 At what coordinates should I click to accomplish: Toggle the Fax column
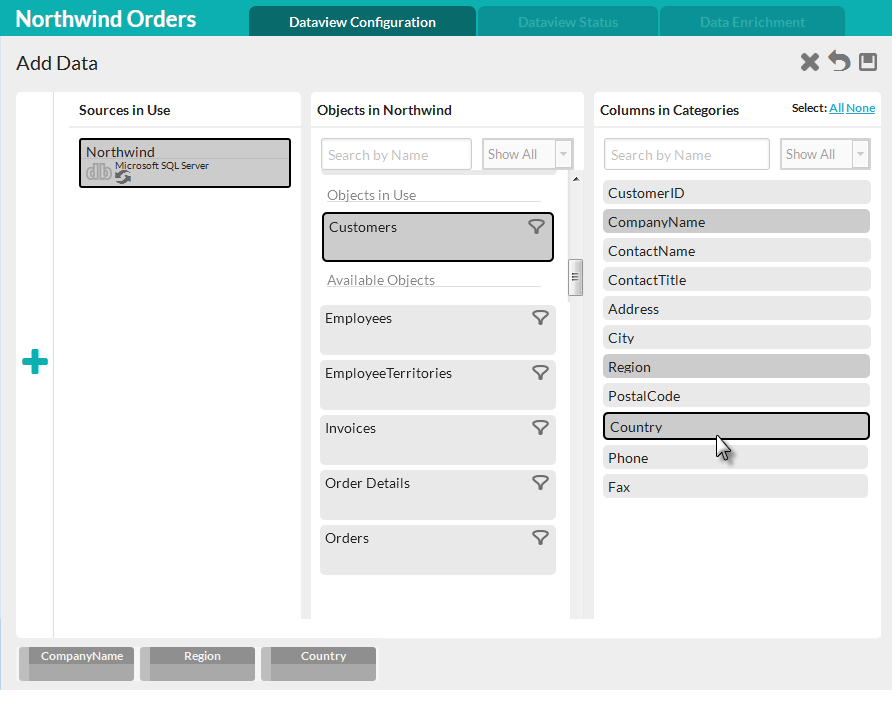pos(736,486)
